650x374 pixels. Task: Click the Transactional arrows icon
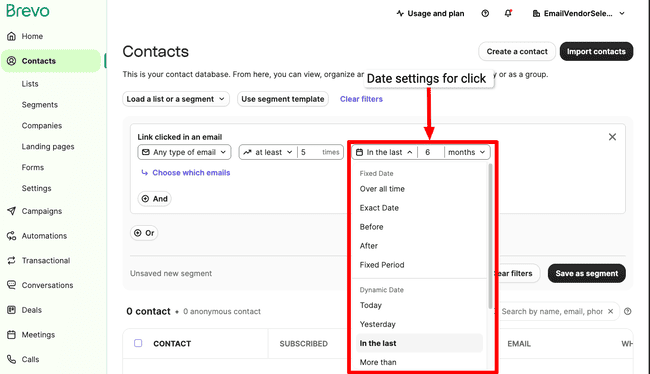11,260
